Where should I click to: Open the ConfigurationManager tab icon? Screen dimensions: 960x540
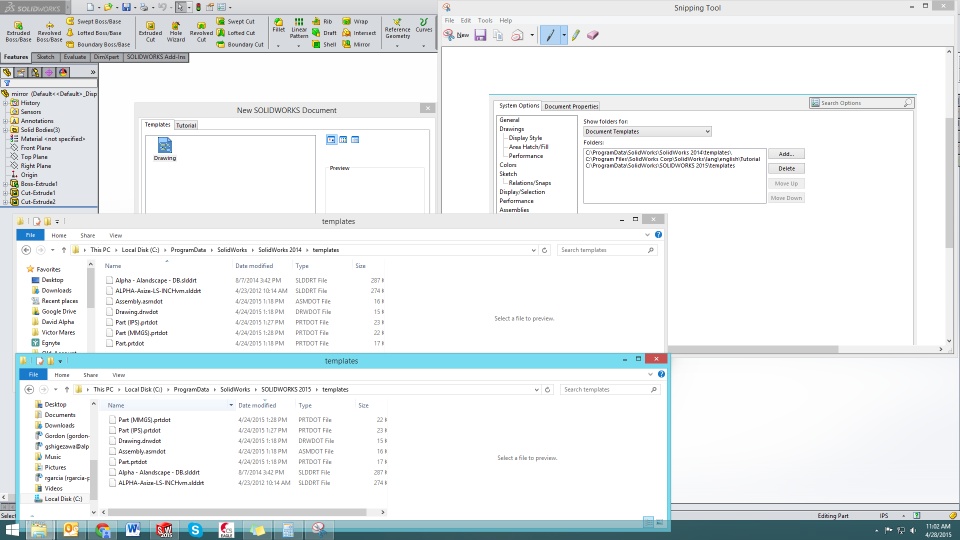coord(35,72)
